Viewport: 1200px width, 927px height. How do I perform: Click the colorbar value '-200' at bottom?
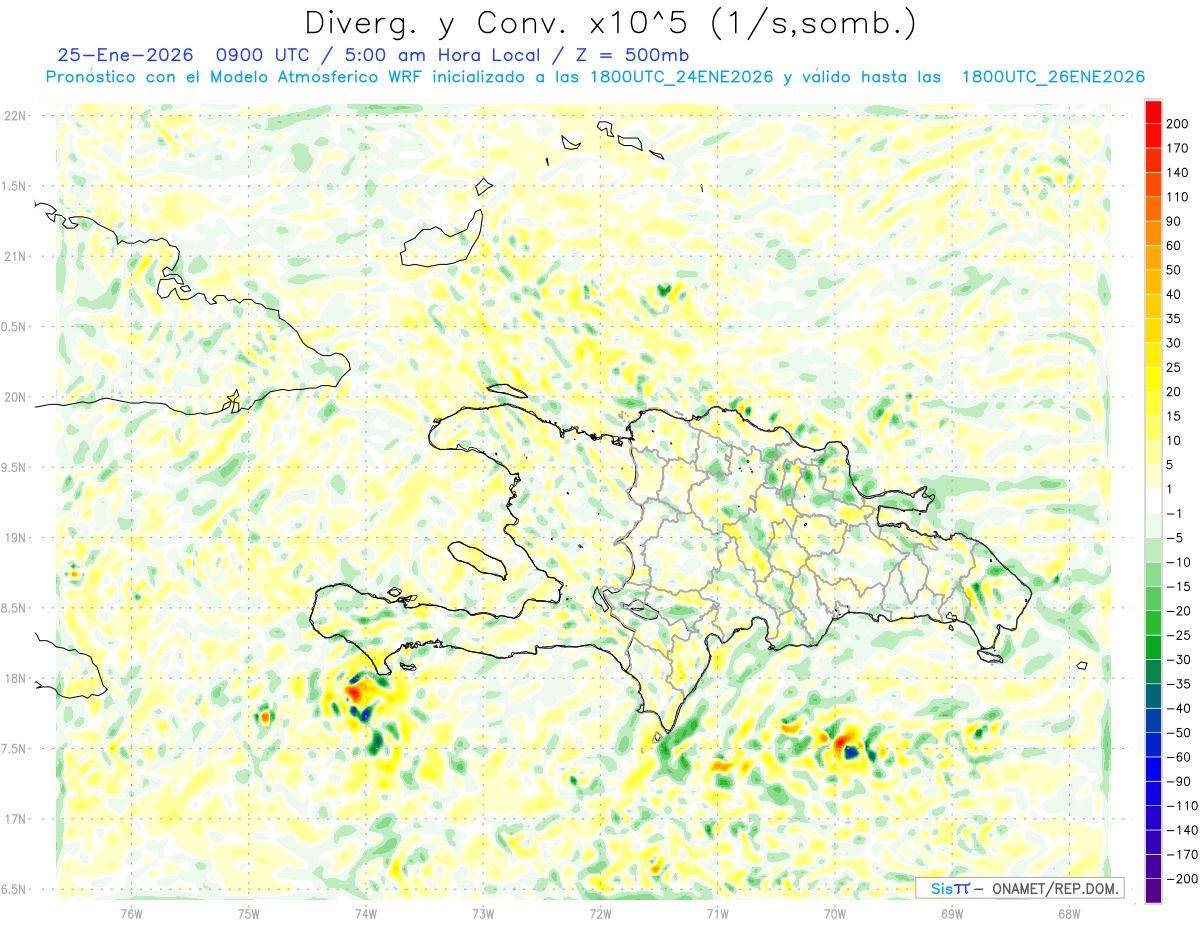(x=1182, y=879)
